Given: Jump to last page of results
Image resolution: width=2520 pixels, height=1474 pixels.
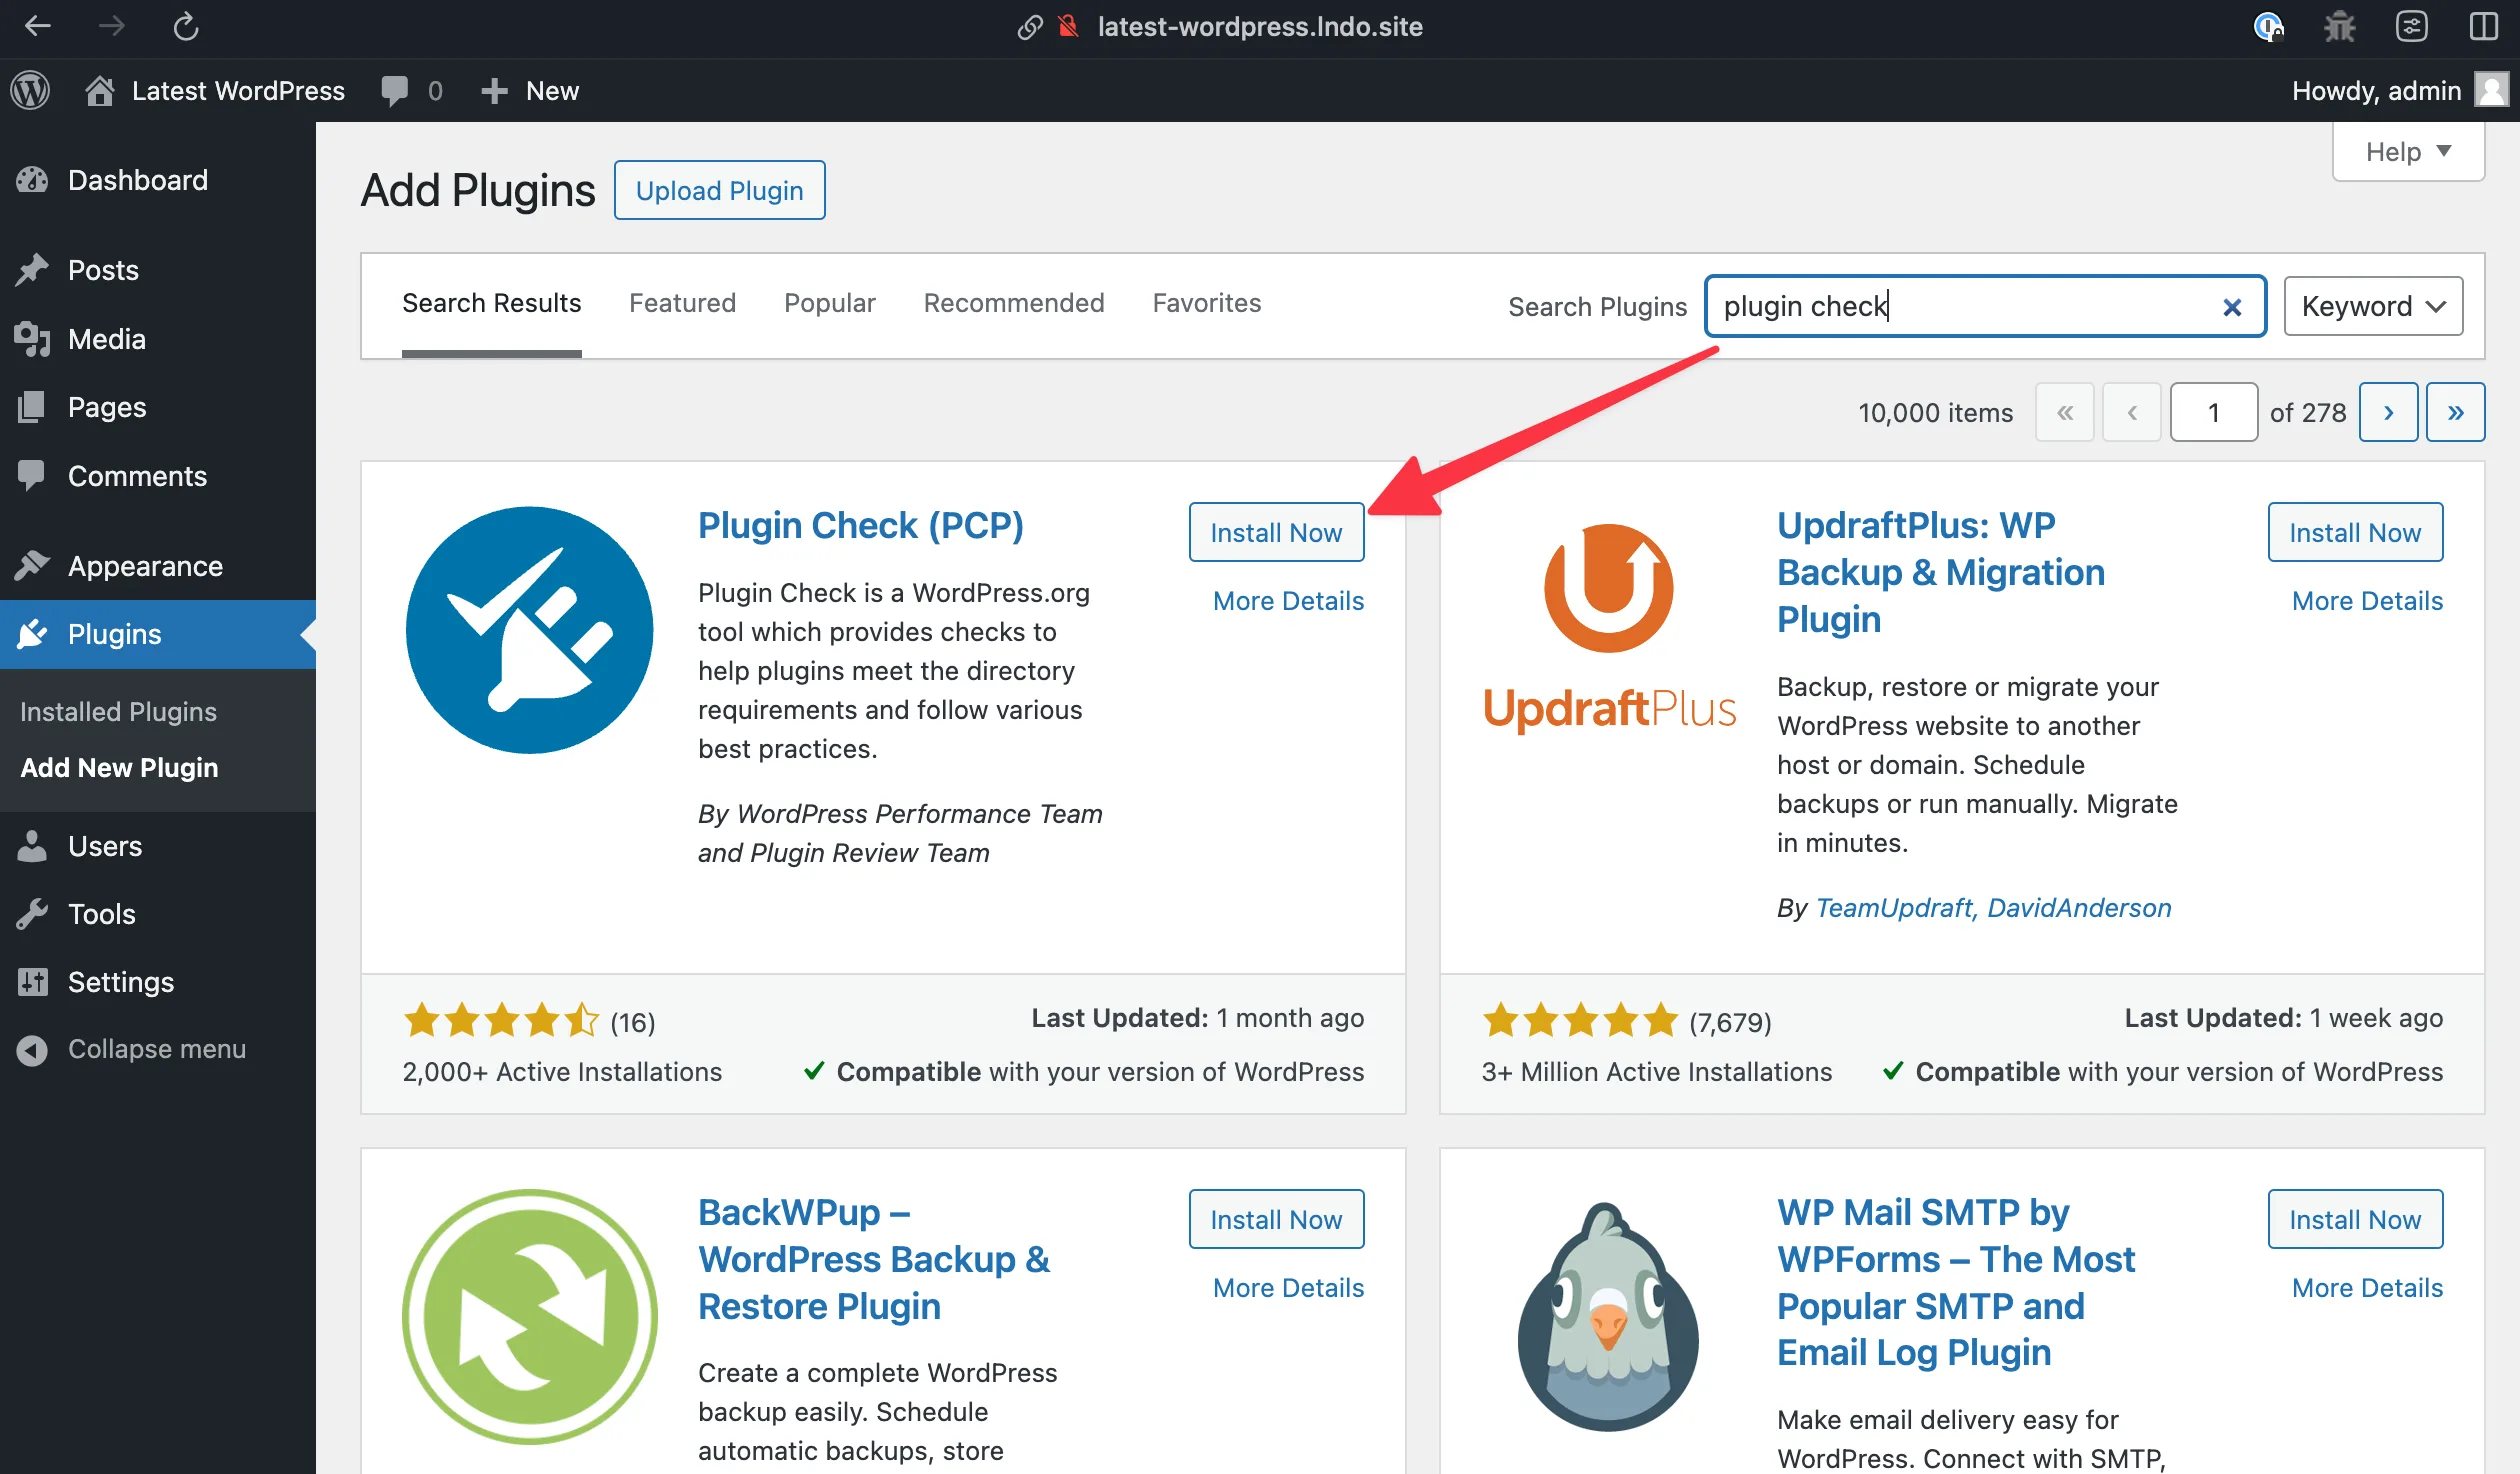Looking at the screenshot, I should point(2454,412).
